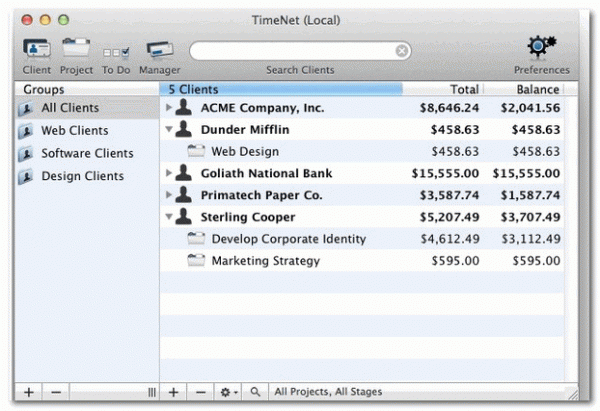Click ACME total $8,646.24

(x=449, y=108)
